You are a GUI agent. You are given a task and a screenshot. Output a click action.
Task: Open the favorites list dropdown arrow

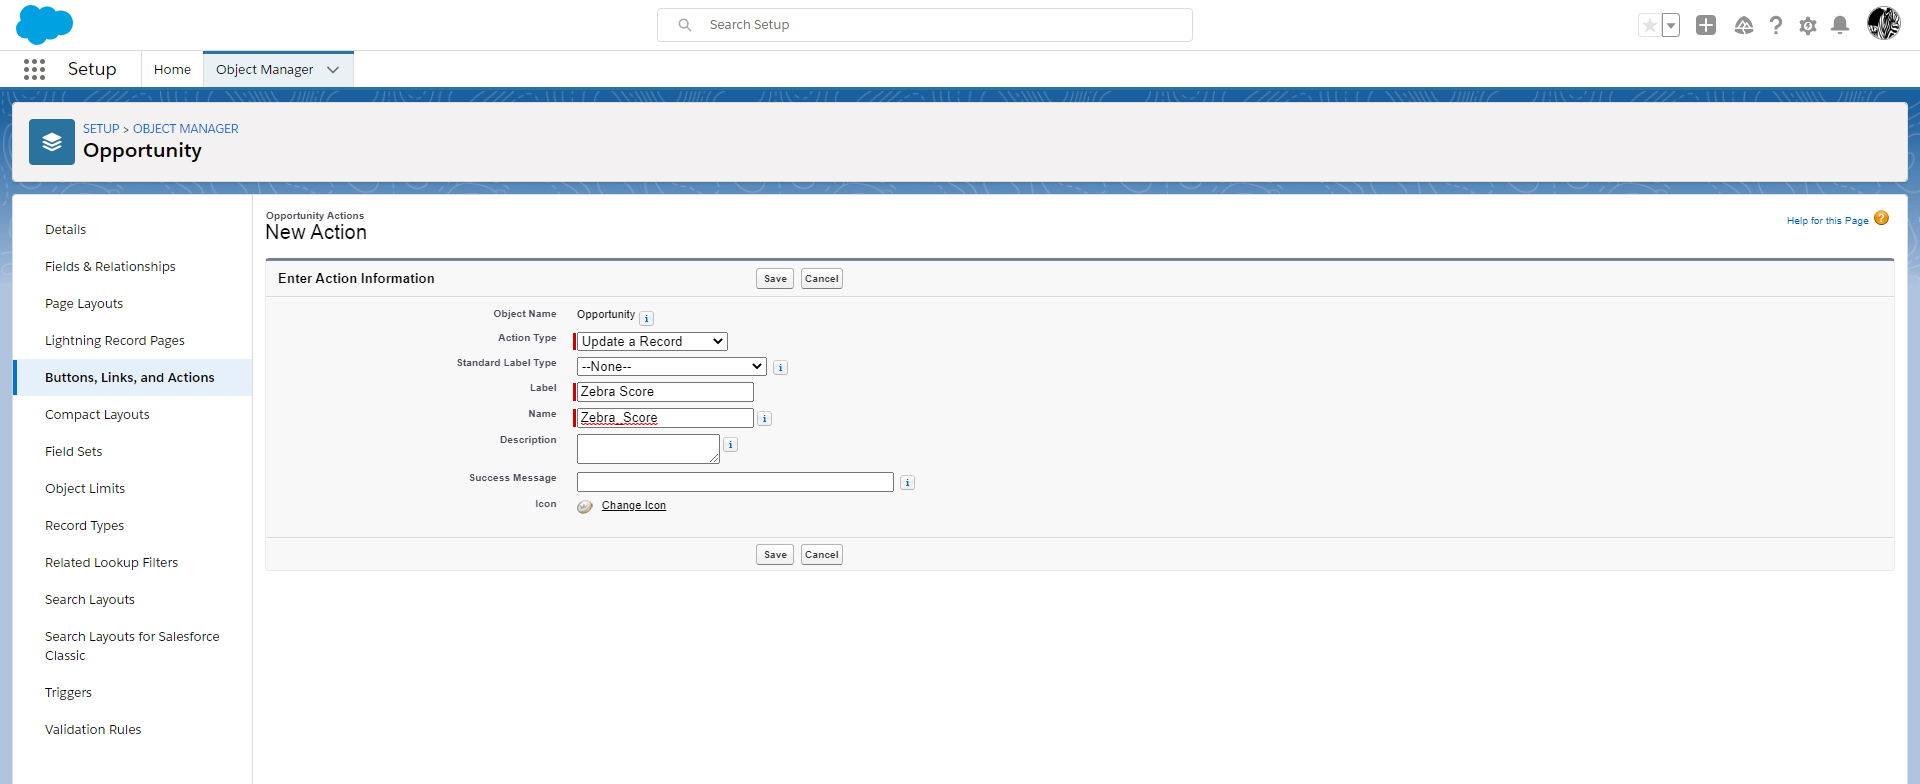click(x=1671, y=25)
